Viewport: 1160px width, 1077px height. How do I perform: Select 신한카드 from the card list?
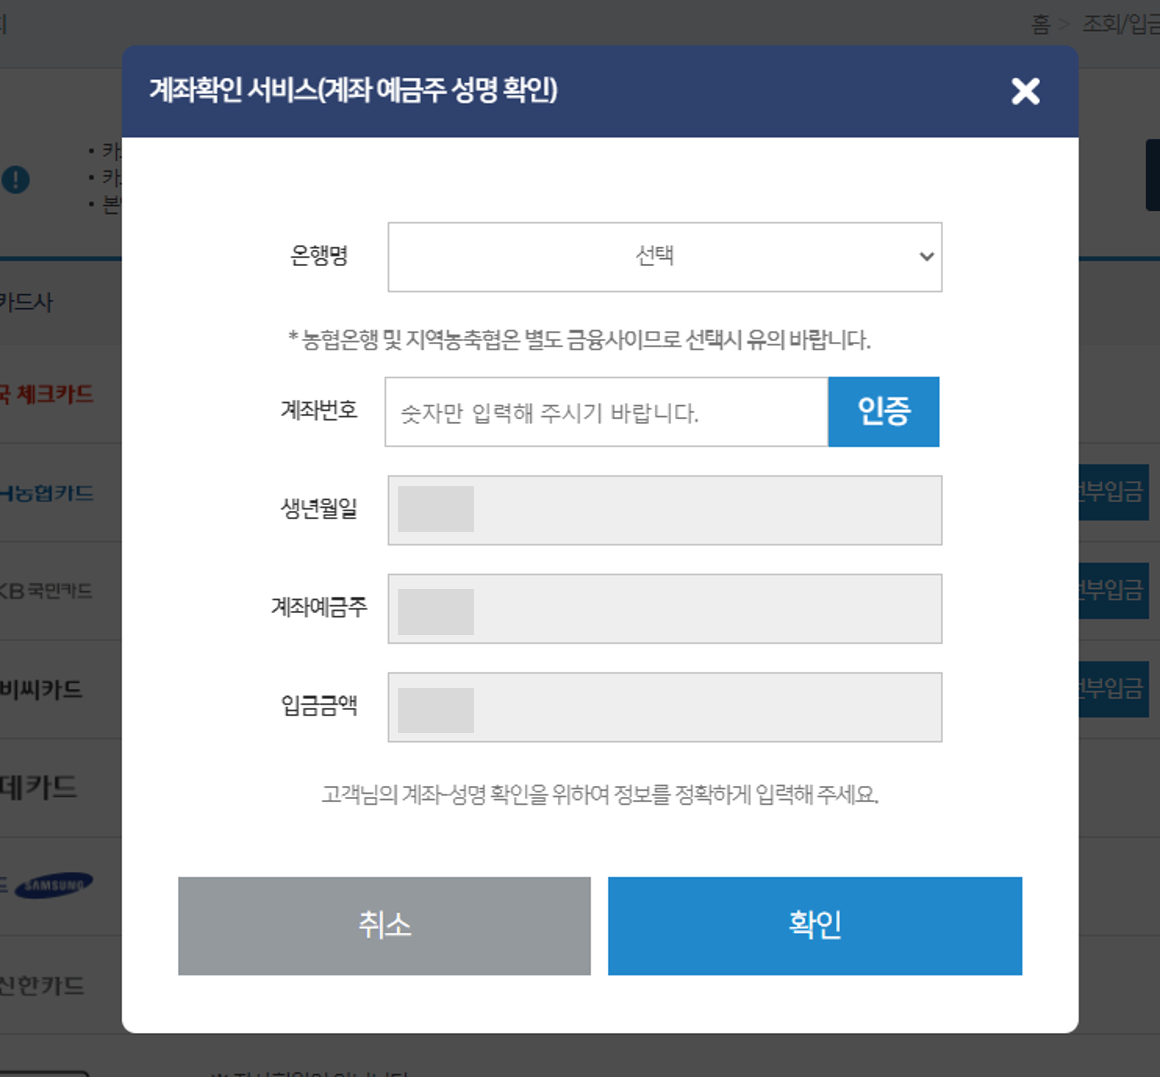tap(40, 985)
